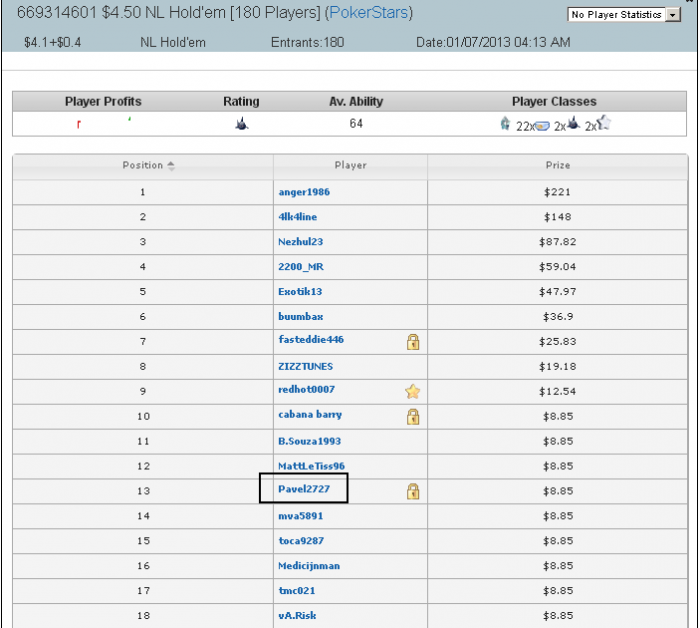Open player anger1986 profile
700x628 pixels.
click(304, 192)
